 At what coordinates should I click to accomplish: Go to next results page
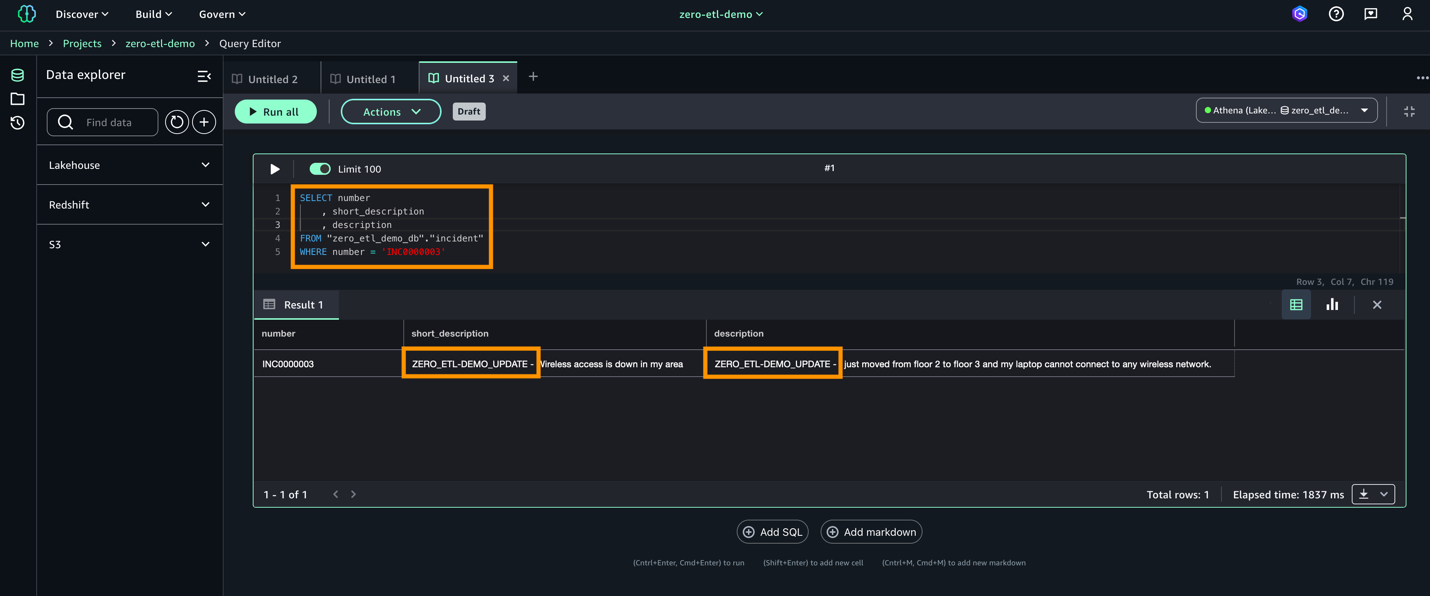pyautogui.click(x=354, y=494)
